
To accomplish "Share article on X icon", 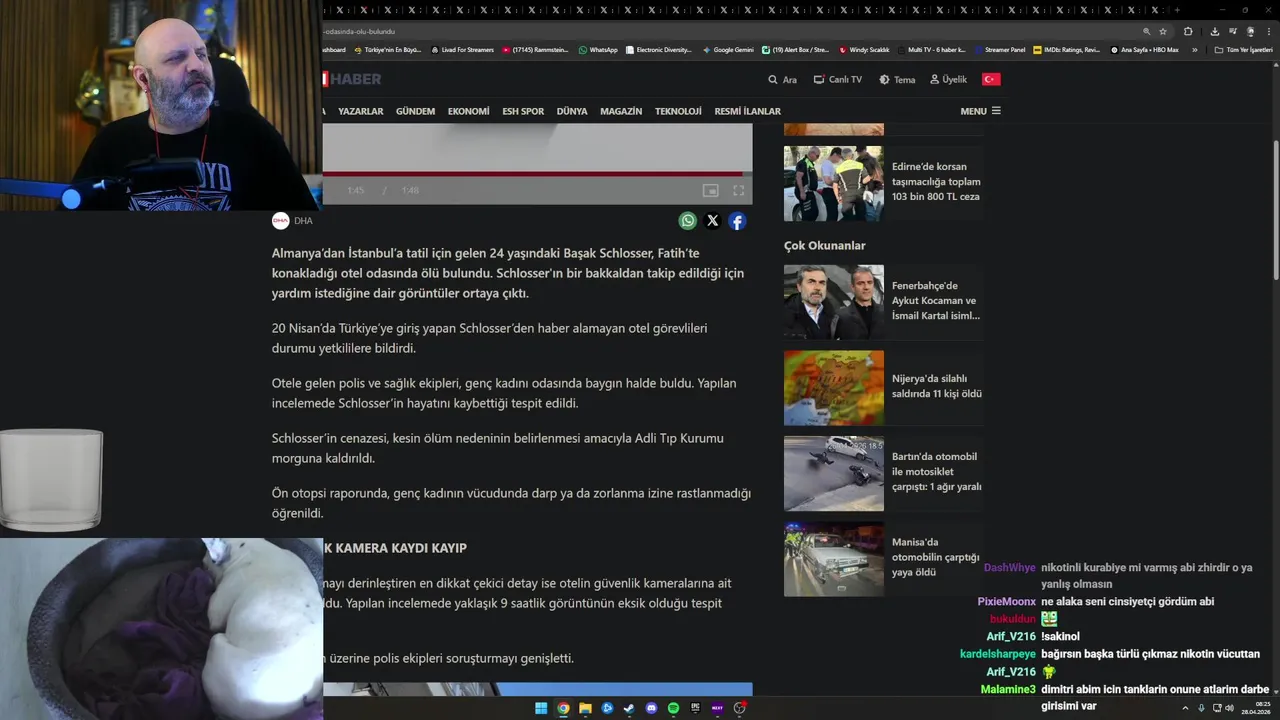I will coord(713,221).
